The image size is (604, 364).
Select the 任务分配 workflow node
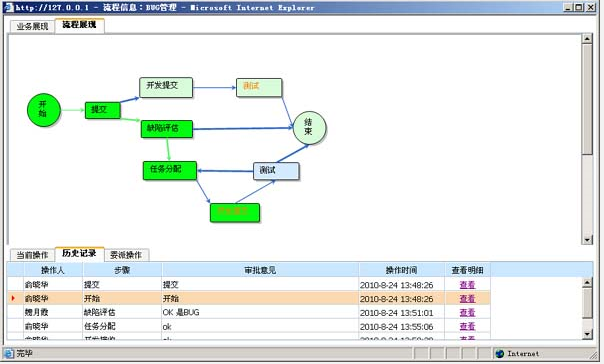point(169,170)
